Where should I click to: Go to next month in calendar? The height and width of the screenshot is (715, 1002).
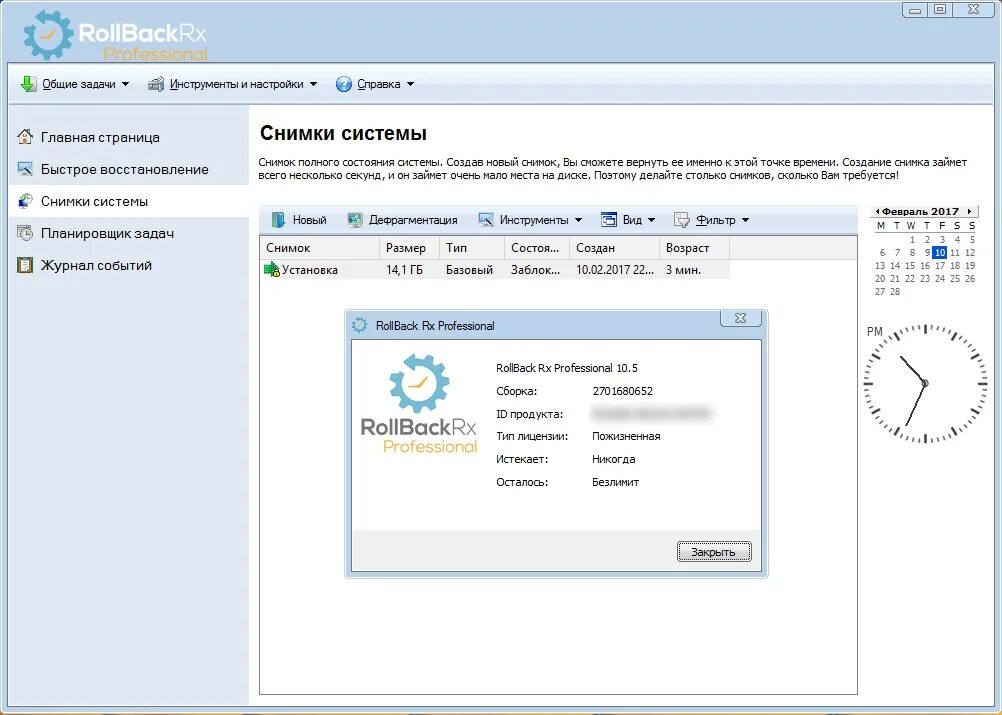coord(969,211)
